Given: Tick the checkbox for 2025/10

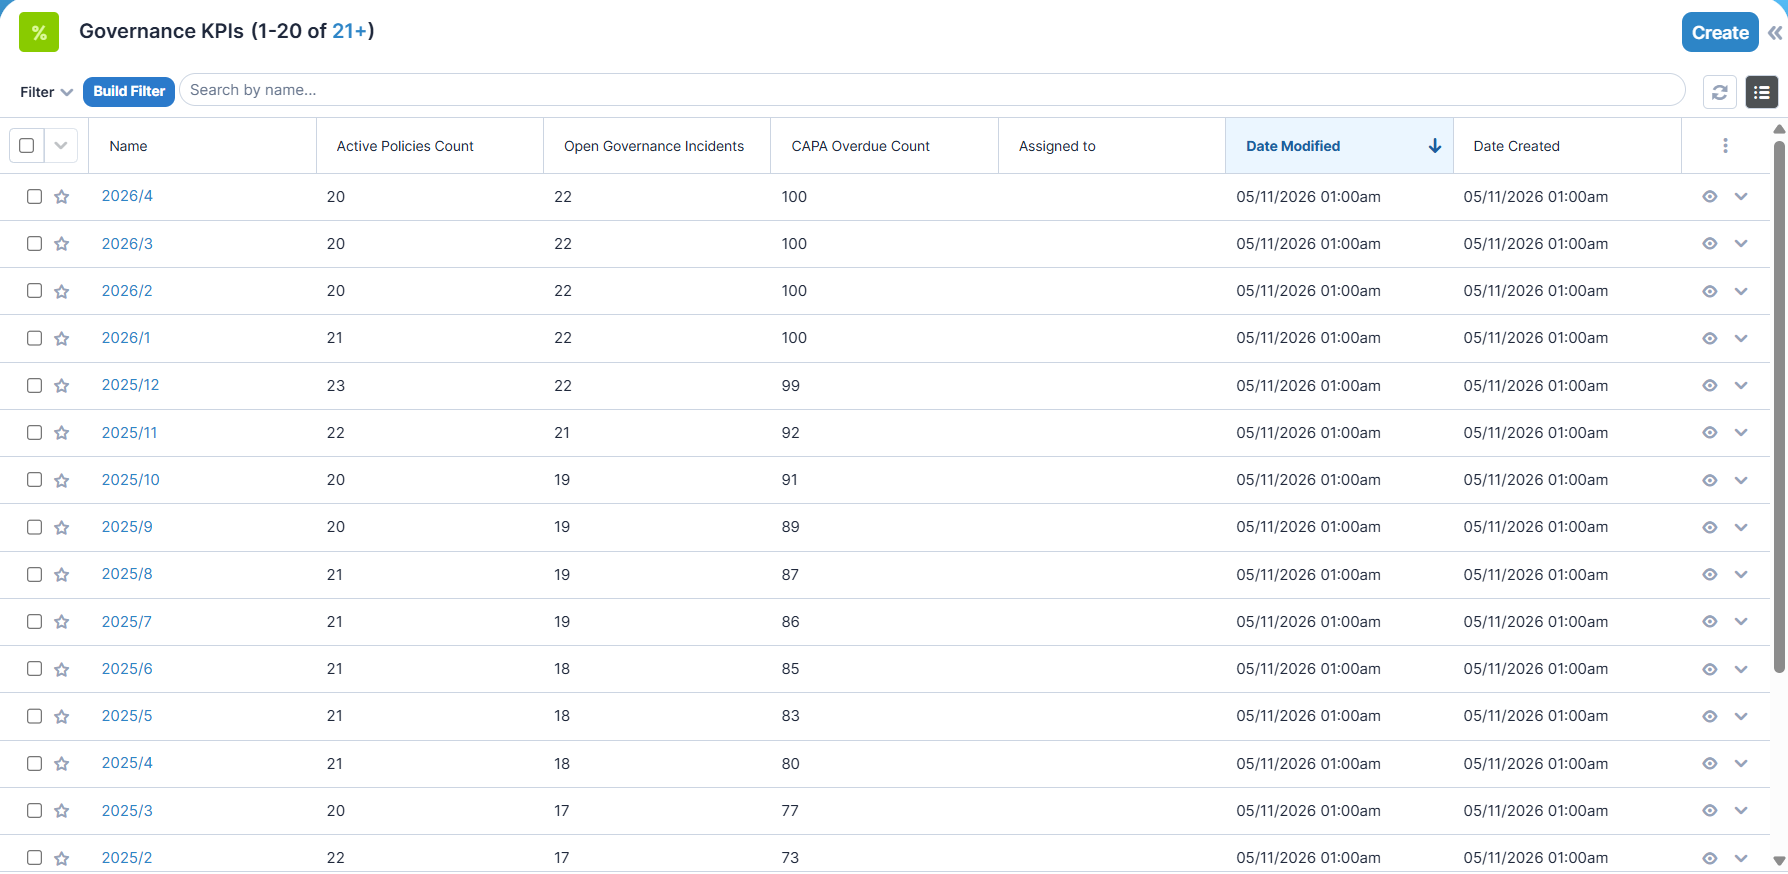Looking at the screenshot, I should [34, 479].
